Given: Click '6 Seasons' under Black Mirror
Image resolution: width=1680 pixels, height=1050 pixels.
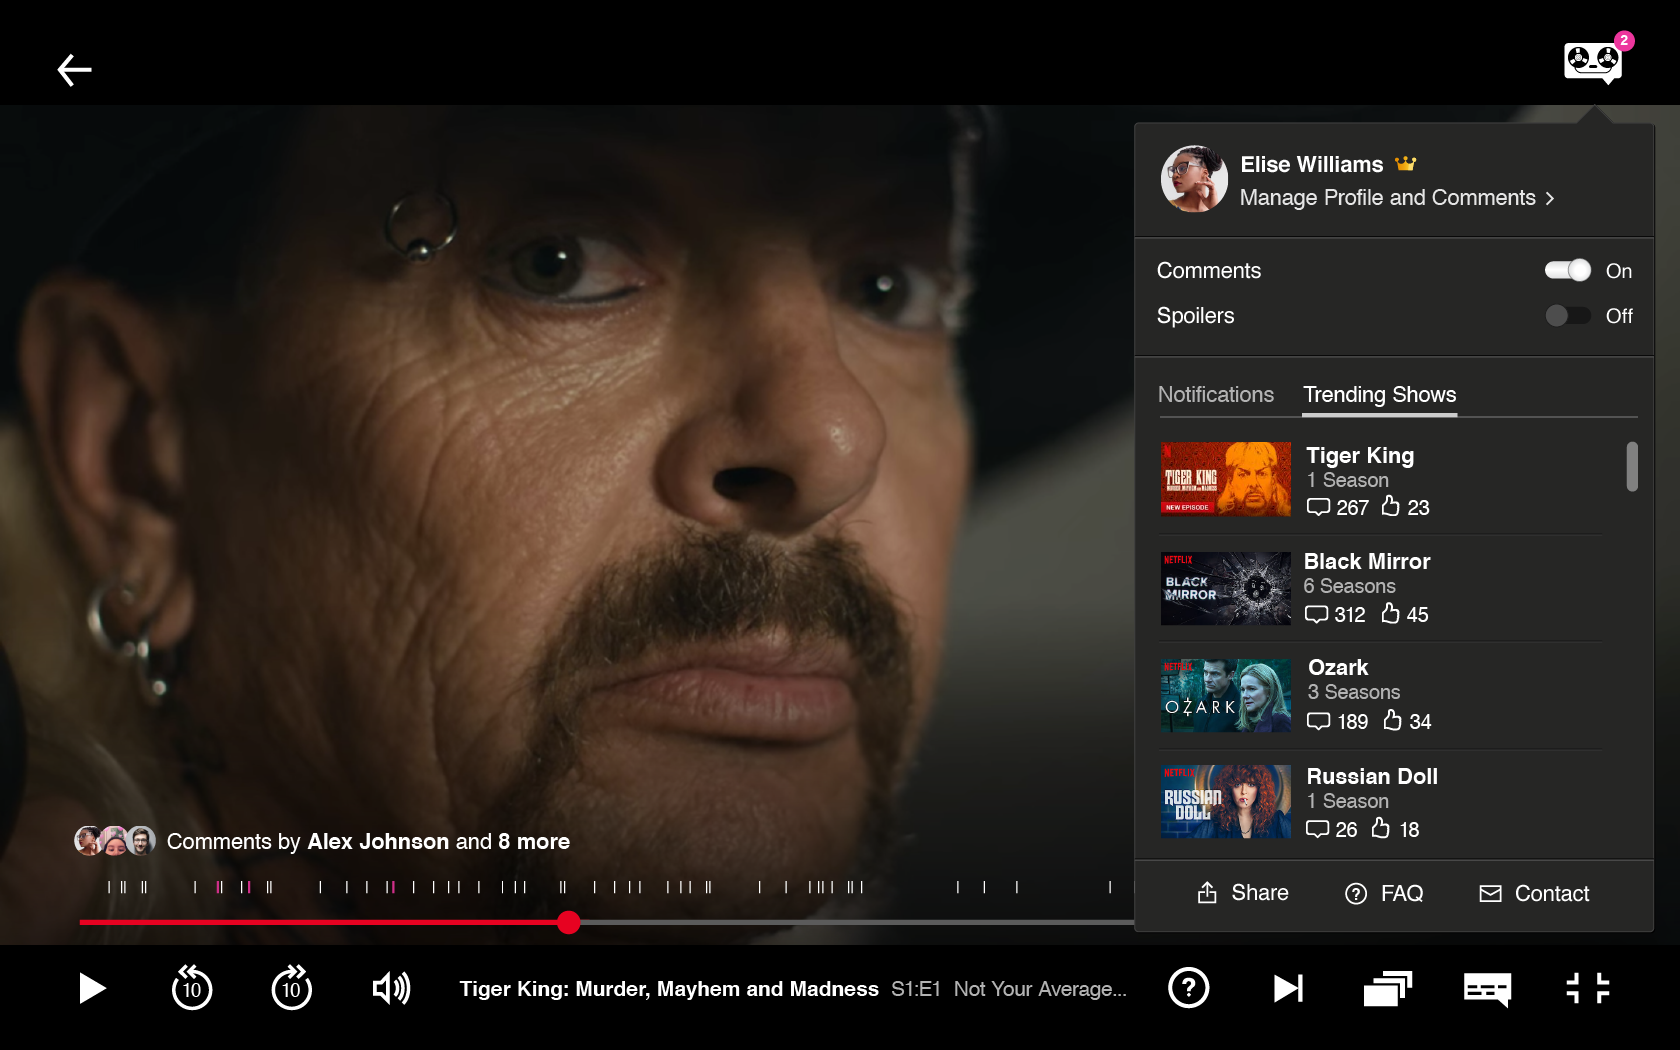Looking at the screenshot, I should (1349, 586).
